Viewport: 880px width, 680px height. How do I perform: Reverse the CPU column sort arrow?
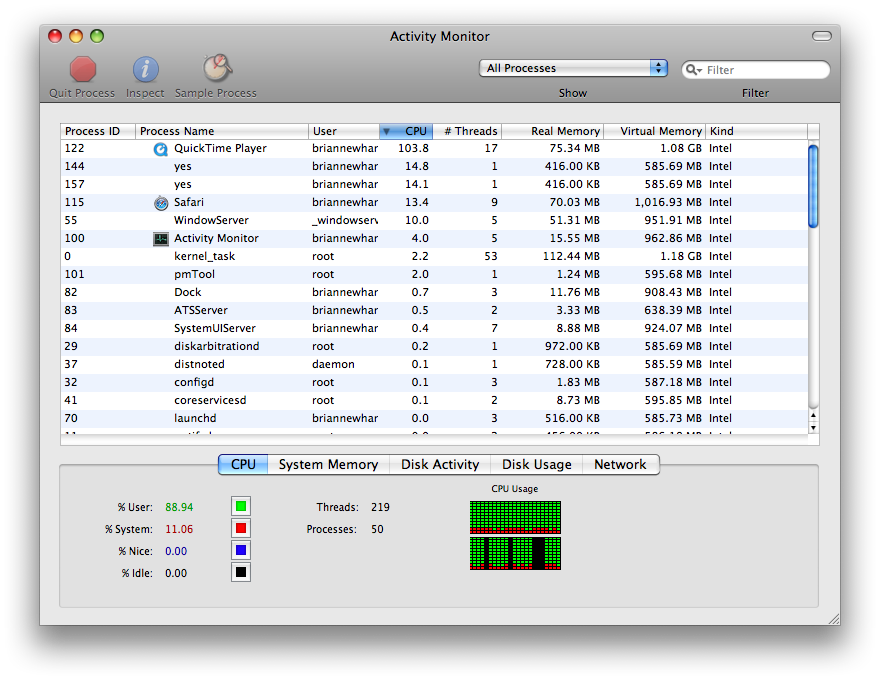click(x=386, y=131)
